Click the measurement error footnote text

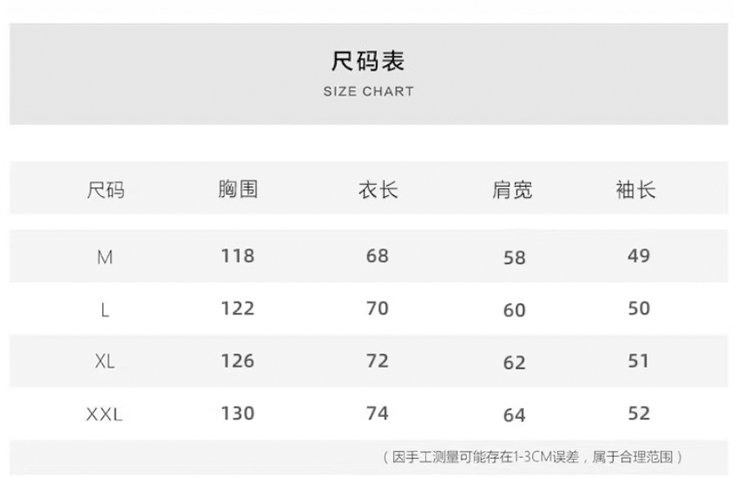(534, 457)
